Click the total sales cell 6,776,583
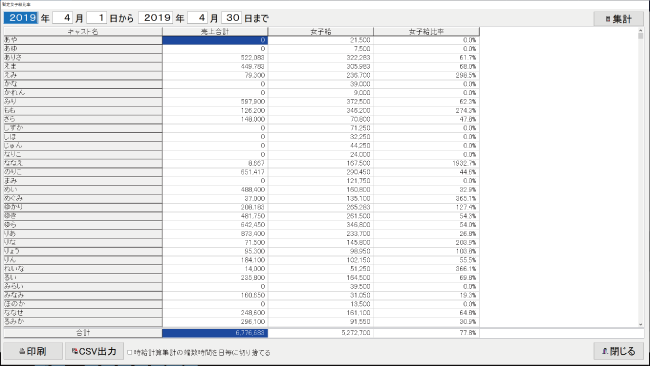The height and width of the screenshot is (366, 650). tap(215, 333)
